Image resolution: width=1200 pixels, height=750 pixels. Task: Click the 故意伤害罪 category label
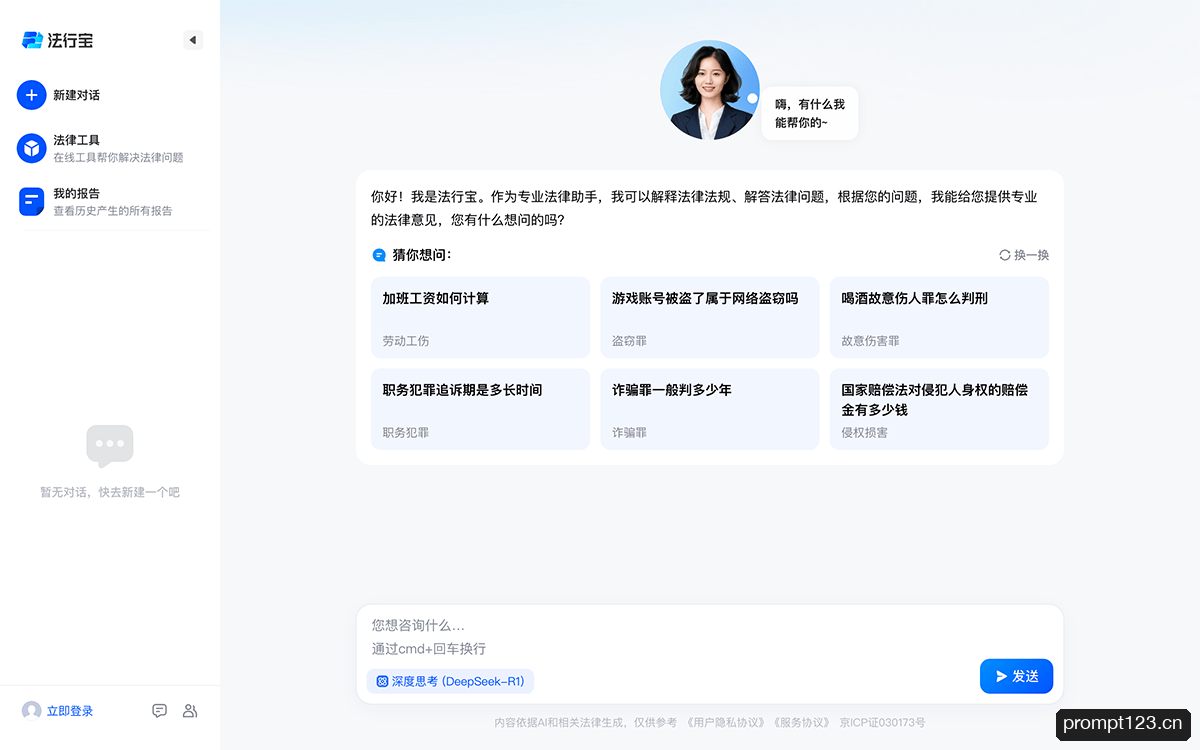pos(871,341)
